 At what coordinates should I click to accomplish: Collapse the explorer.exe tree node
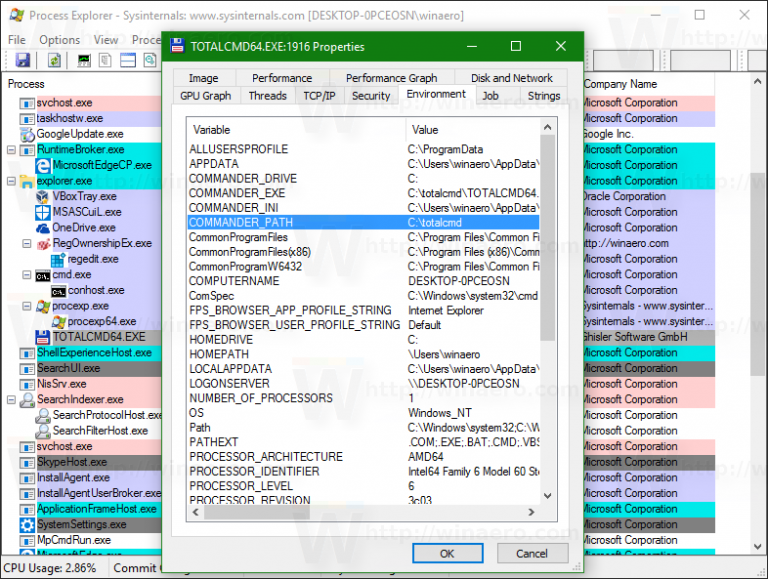11,181
